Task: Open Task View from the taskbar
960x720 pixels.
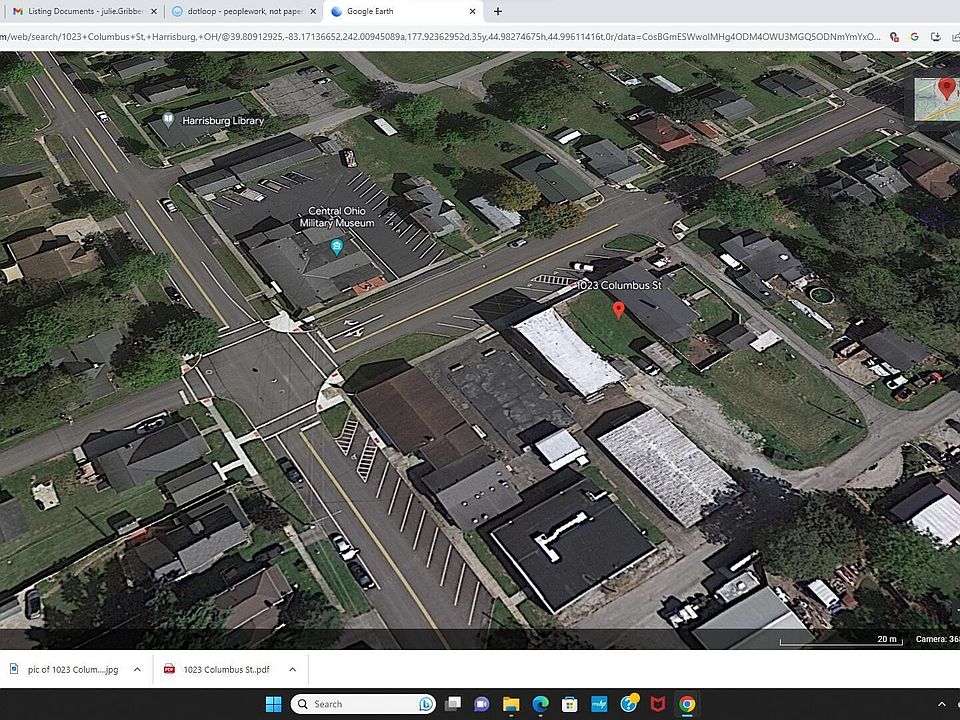Action: [453, 704]
